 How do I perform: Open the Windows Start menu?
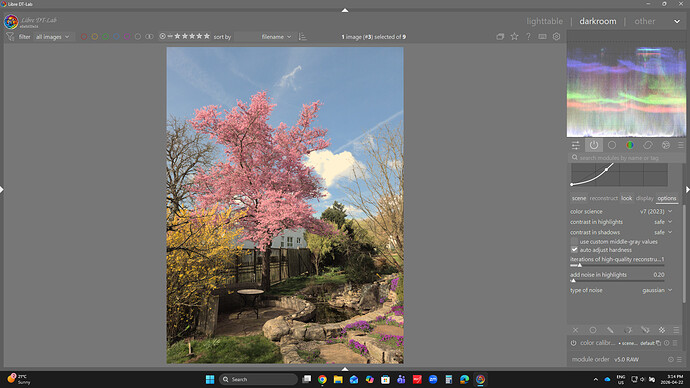pyautogui.click(x=210, y=379)
